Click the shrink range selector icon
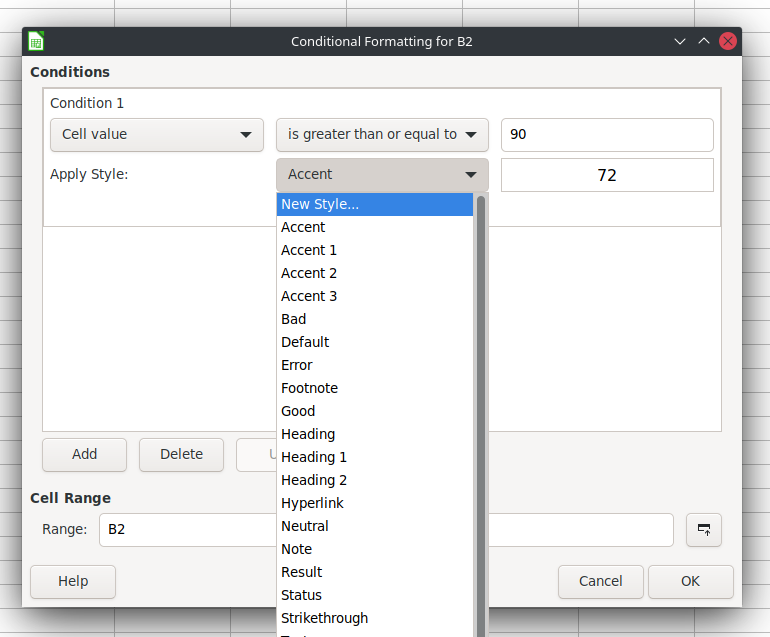This screenshot has width=770, height=637. tap(703, 529)
